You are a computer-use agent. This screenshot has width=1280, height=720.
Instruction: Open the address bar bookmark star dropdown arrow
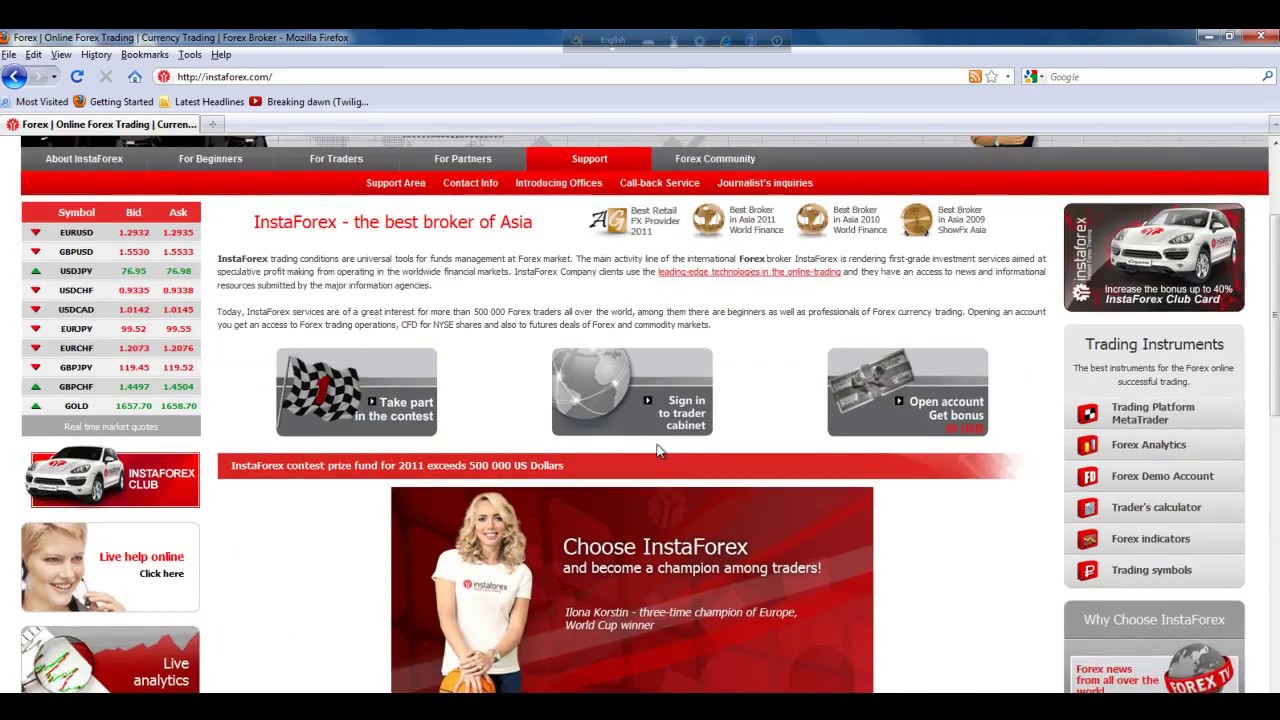click(1008, 77)
